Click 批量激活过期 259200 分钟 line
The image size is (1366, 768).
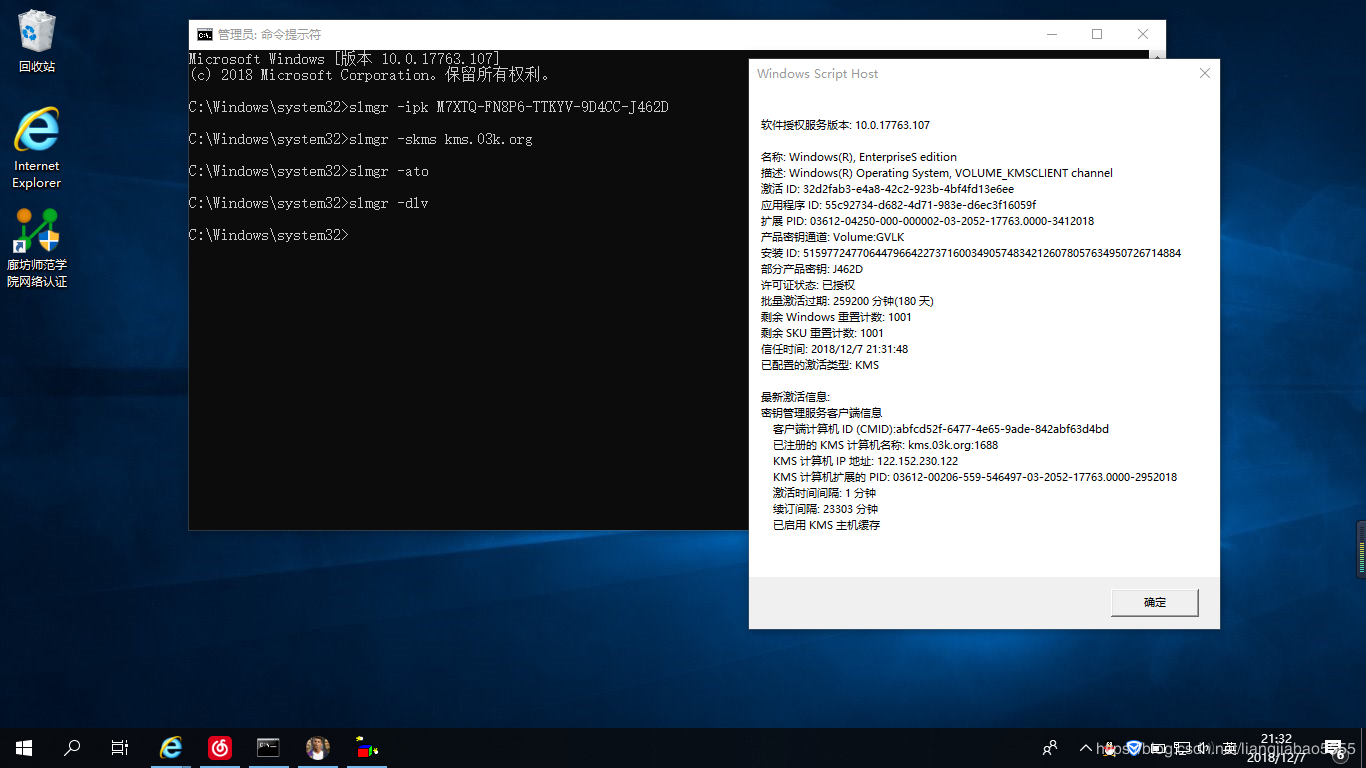point(847,301)
